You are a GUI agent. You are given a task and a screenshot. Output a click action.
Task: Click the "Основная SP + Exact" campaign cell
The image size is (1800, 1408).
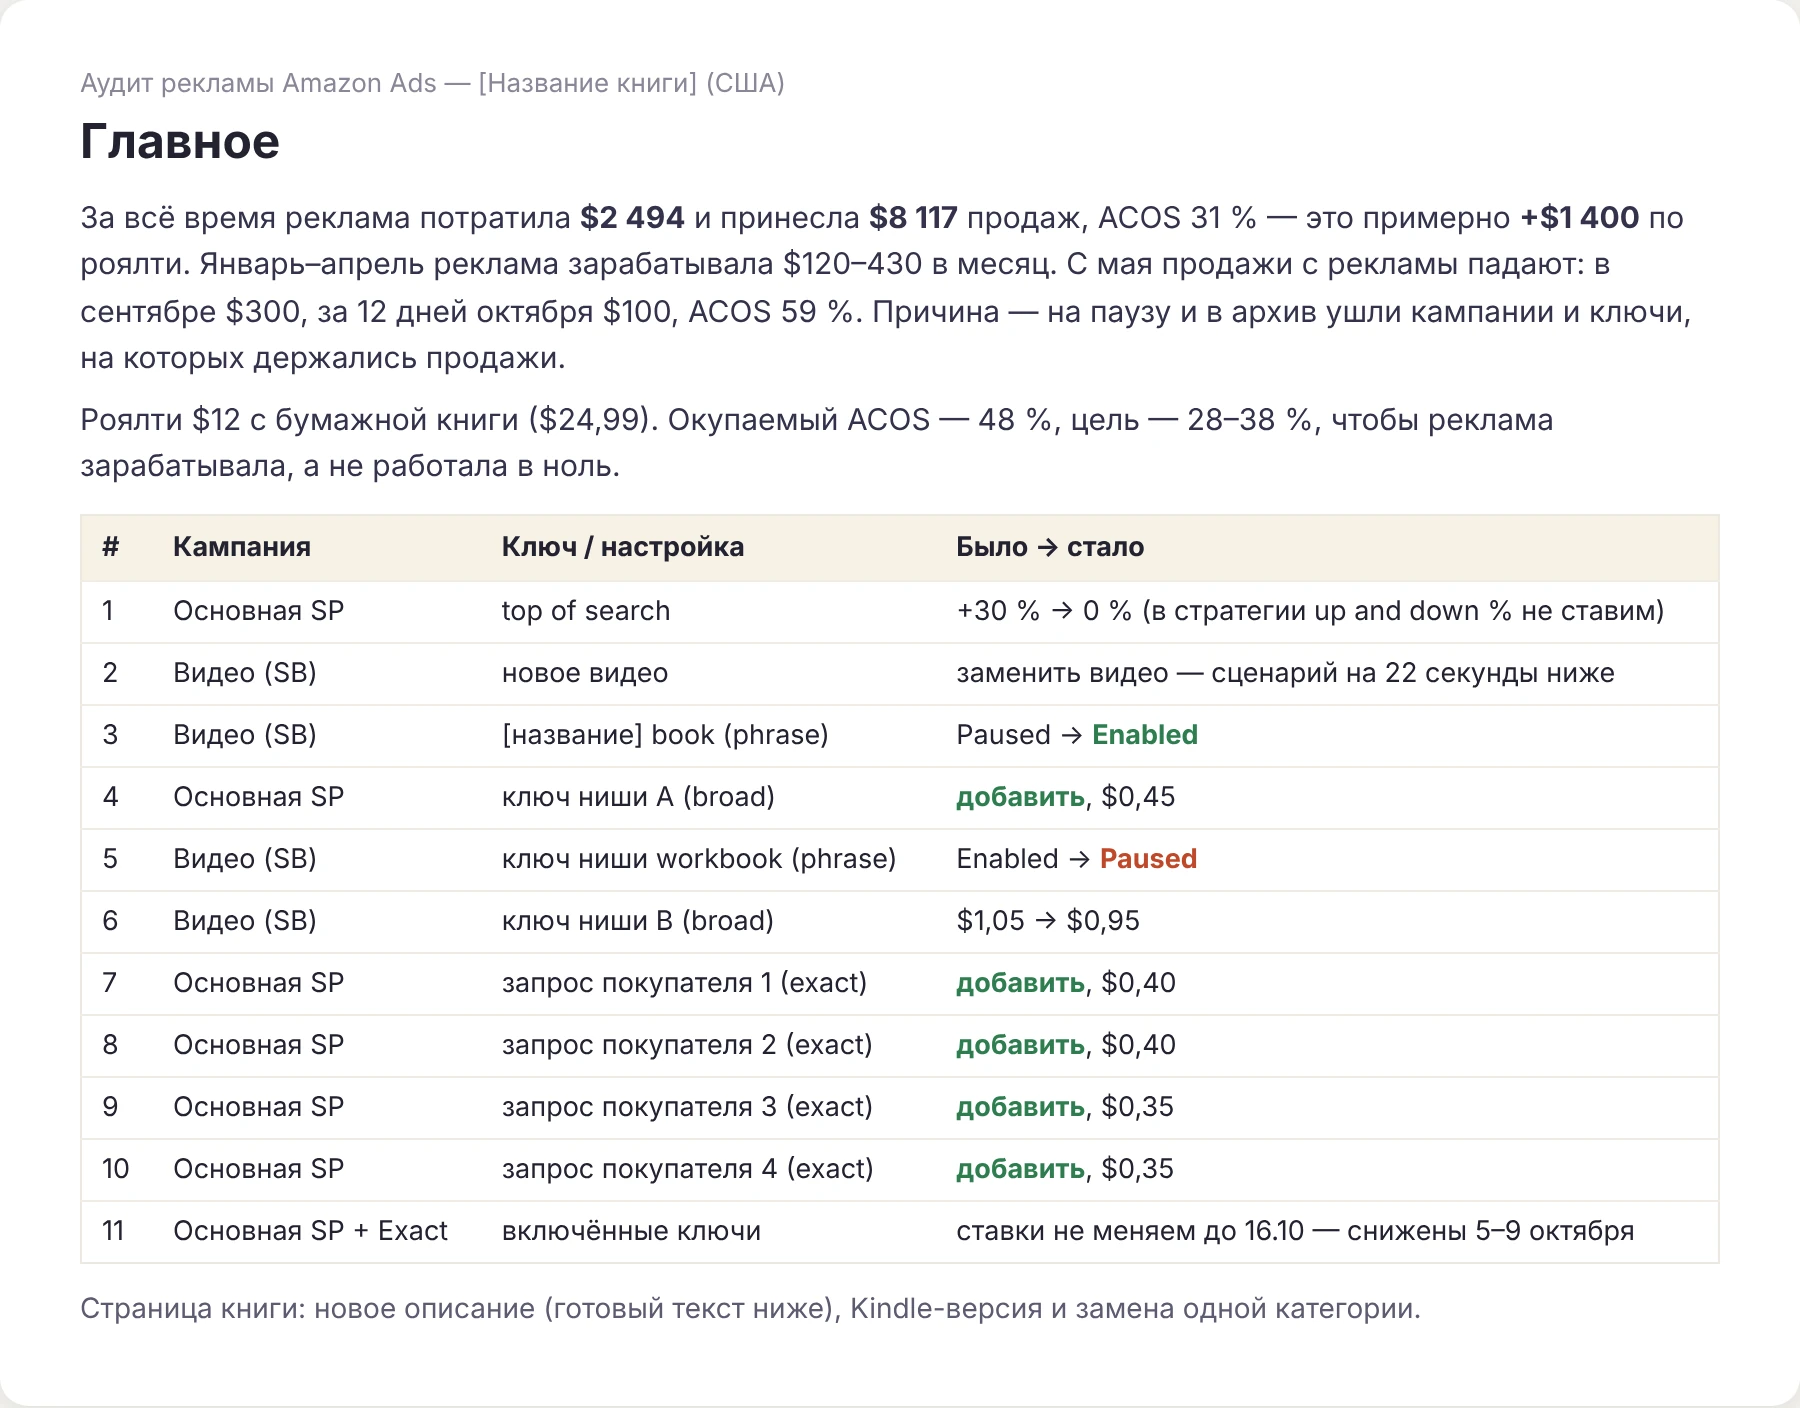pos(310,1231)
